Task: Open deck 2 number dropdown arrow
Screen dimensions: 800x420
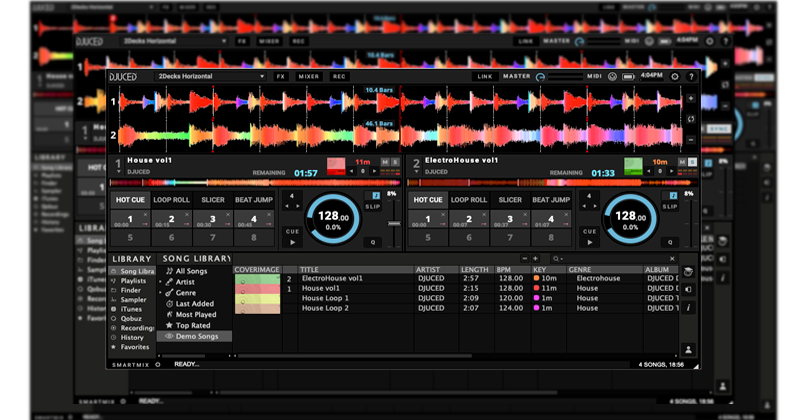Action: point(416,172)
